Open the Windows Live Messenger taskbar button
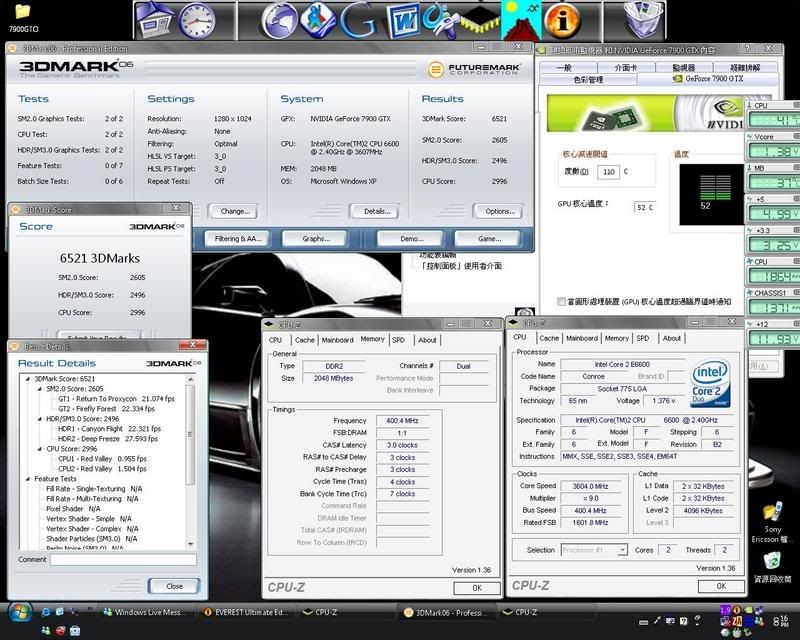Viewport: 800px width, 640px height. pyautogui.click(x=146, y=612)
